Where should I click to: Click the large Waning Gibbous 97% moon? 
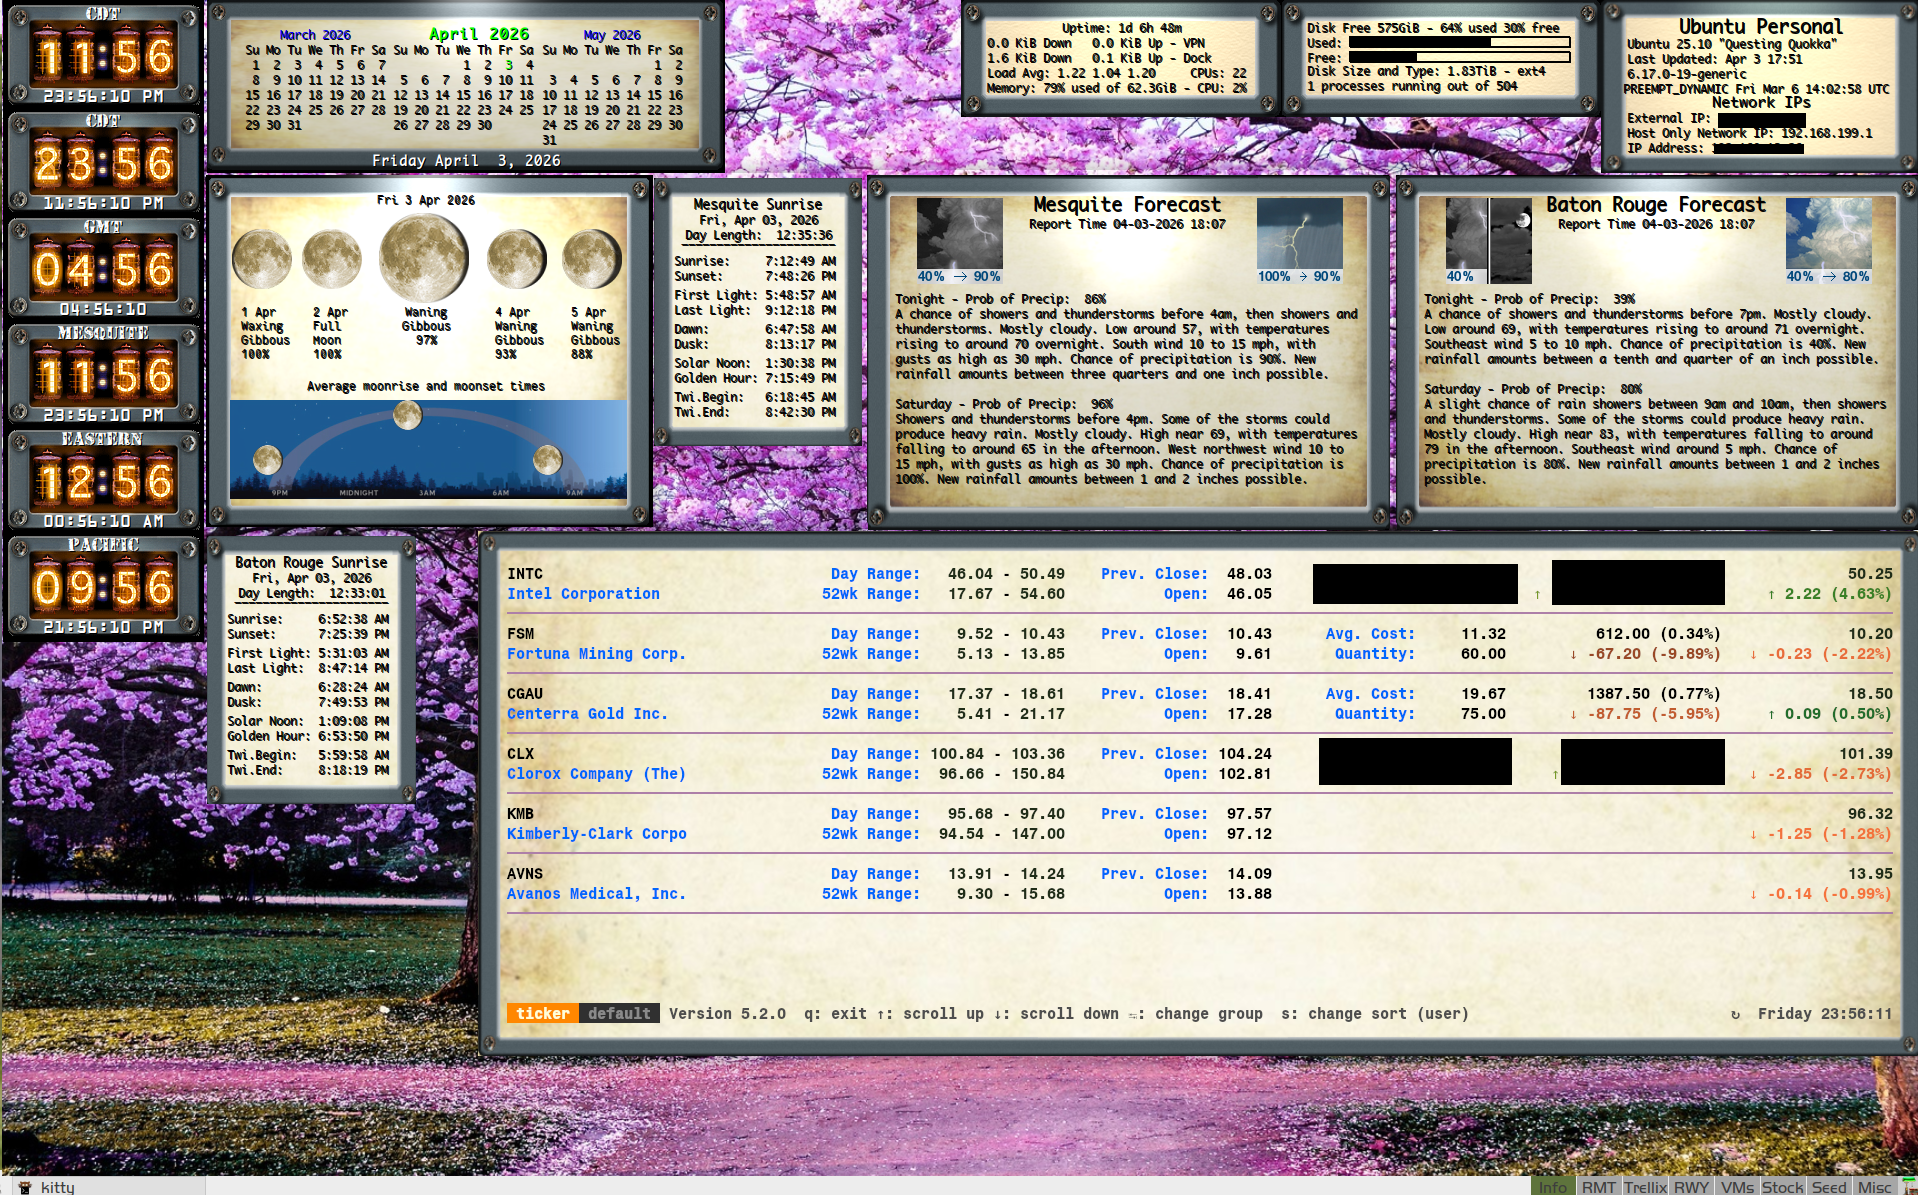tap(424, 257)
